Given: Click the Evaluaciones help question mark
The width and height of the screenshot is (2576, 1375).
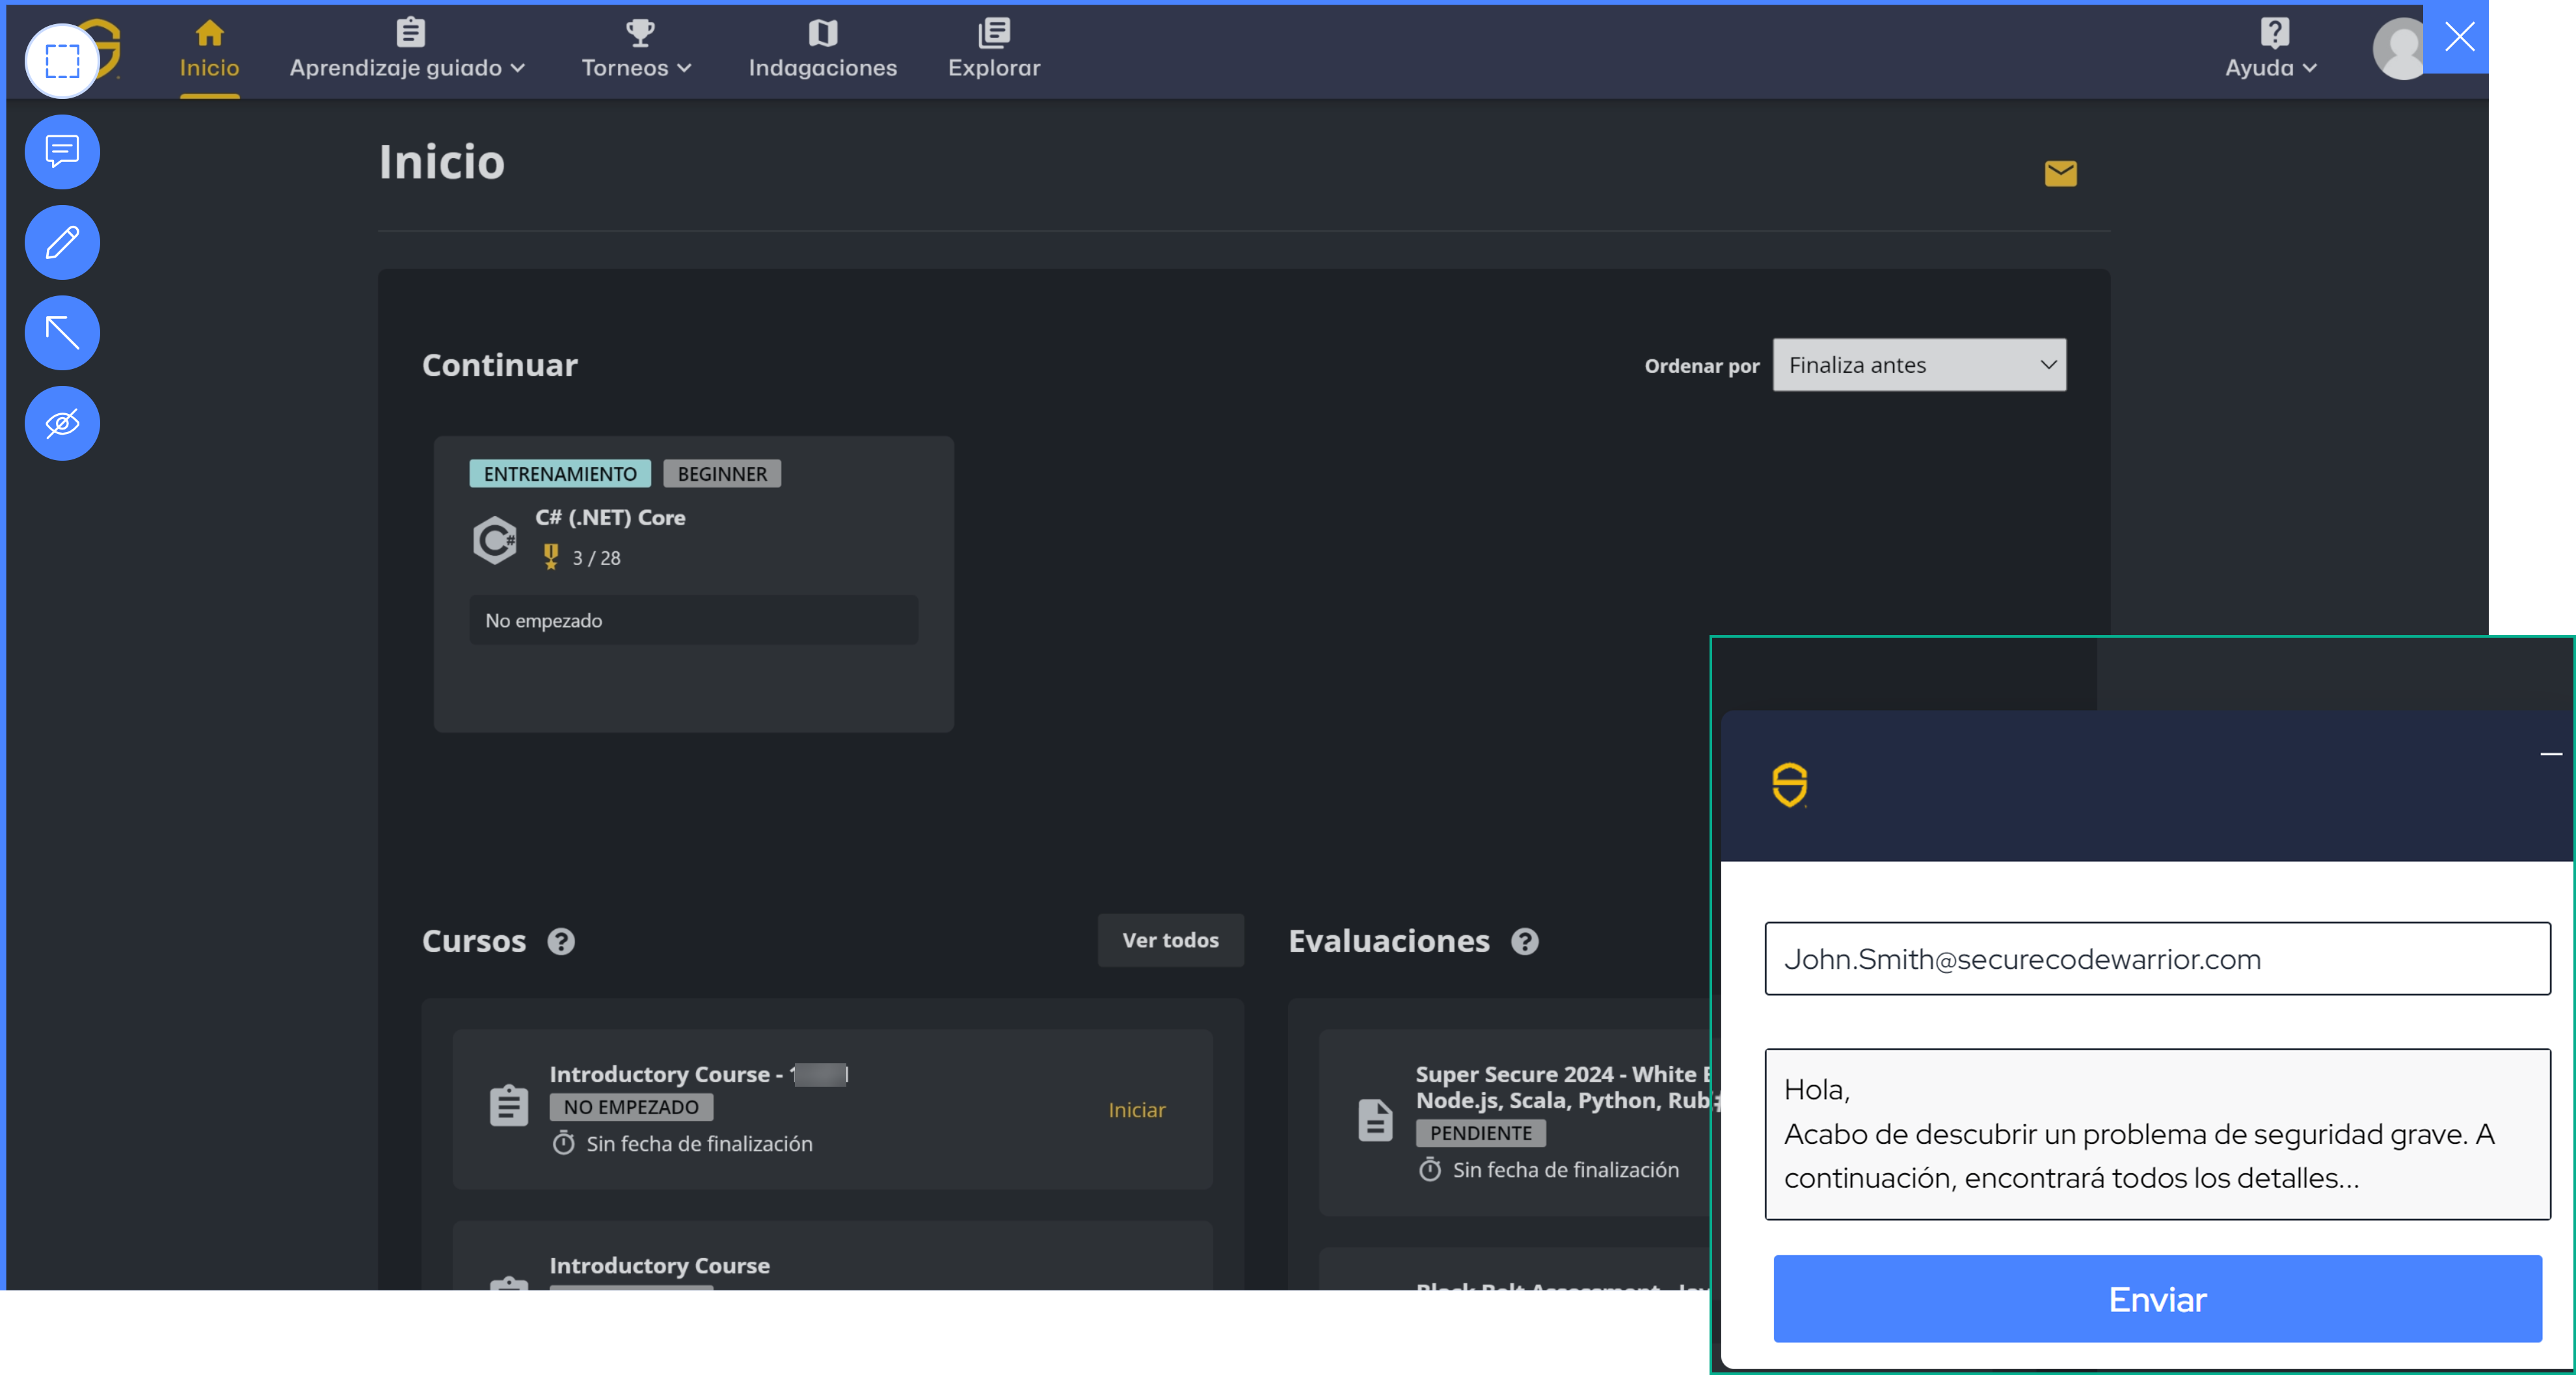Looking at the screenshot, I should coord(1524,941).
